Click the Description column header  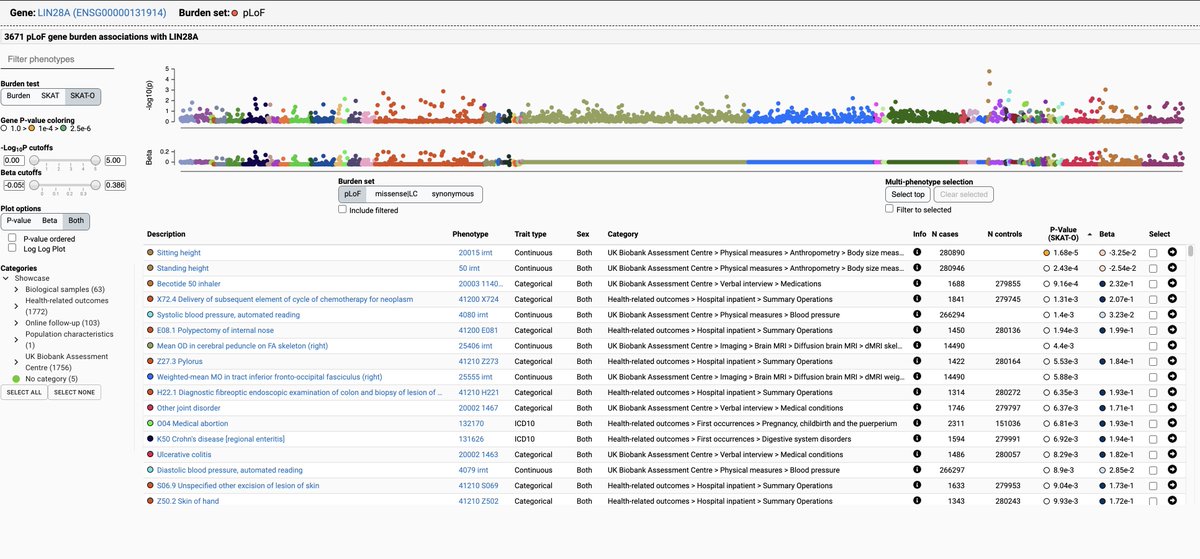coord(166,234)
